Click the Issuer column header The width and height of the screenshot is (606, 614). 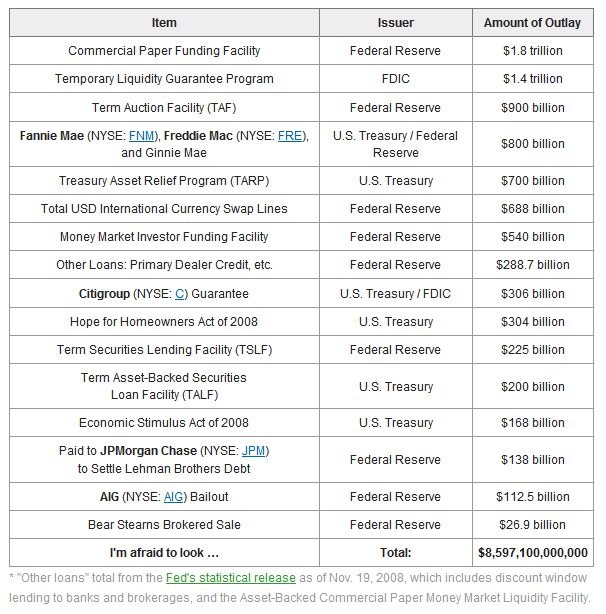point(396,23)
